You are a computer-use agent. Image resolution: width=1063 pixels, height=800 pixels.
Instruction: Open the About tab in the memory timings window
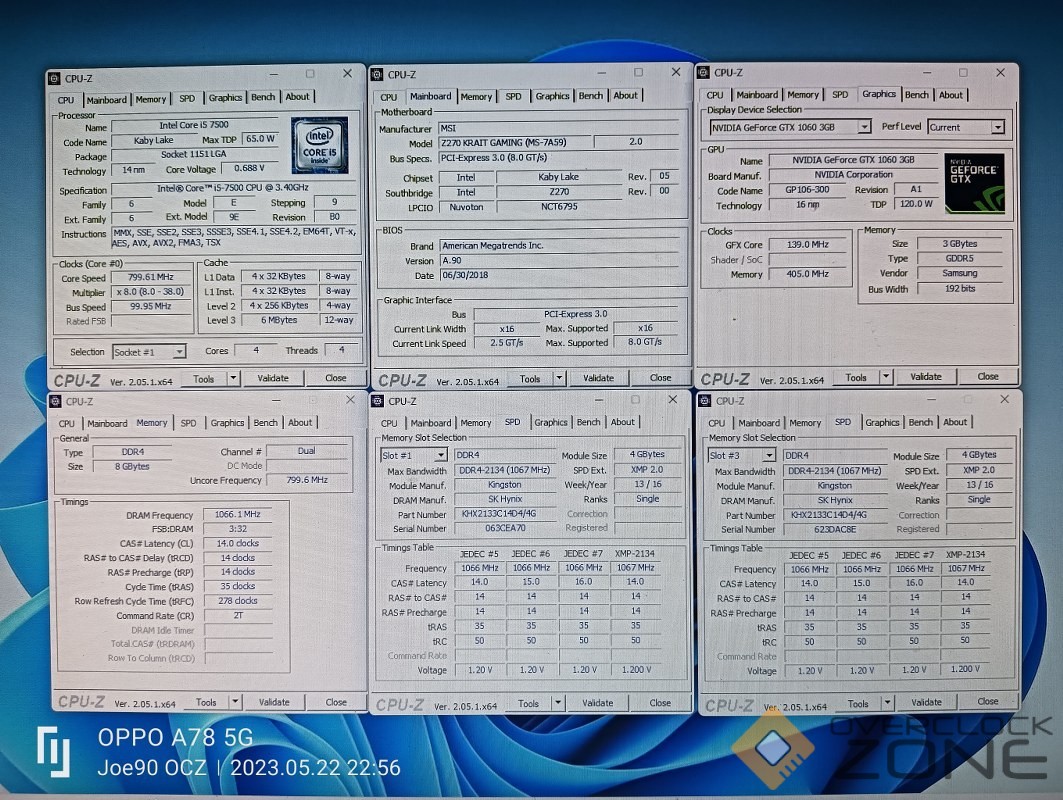coord(300,422)
